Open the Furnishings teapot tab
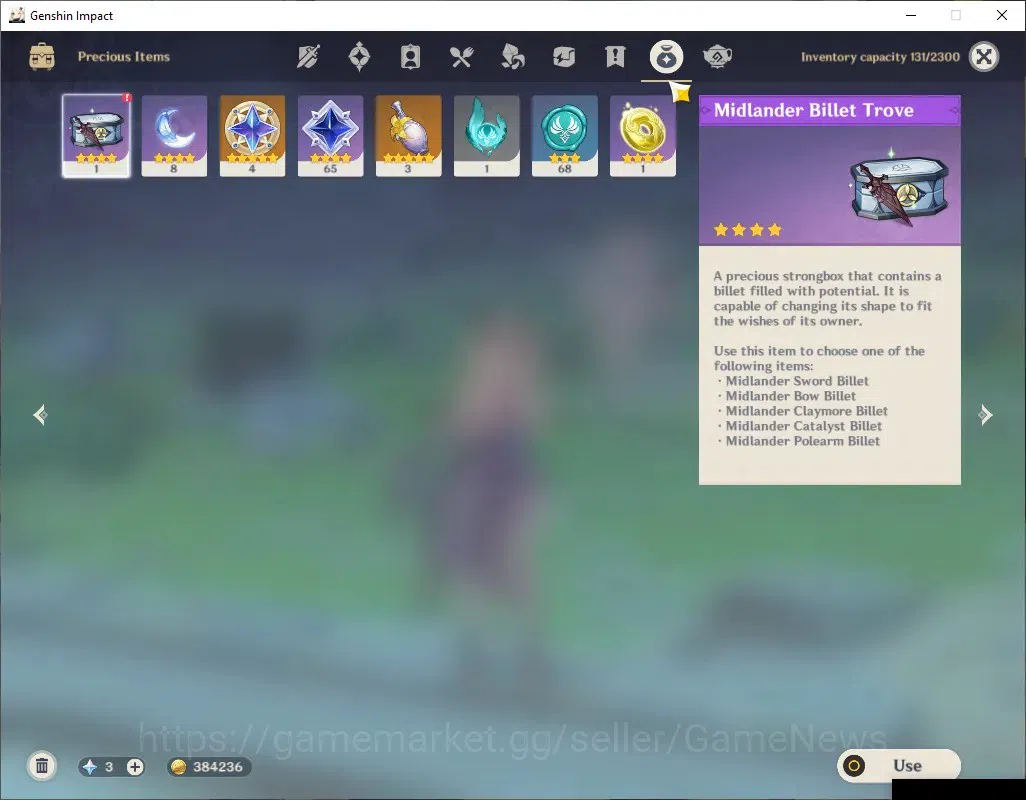Image resolution: width=1026 pixels, height=800 pixels. [717, 57]
